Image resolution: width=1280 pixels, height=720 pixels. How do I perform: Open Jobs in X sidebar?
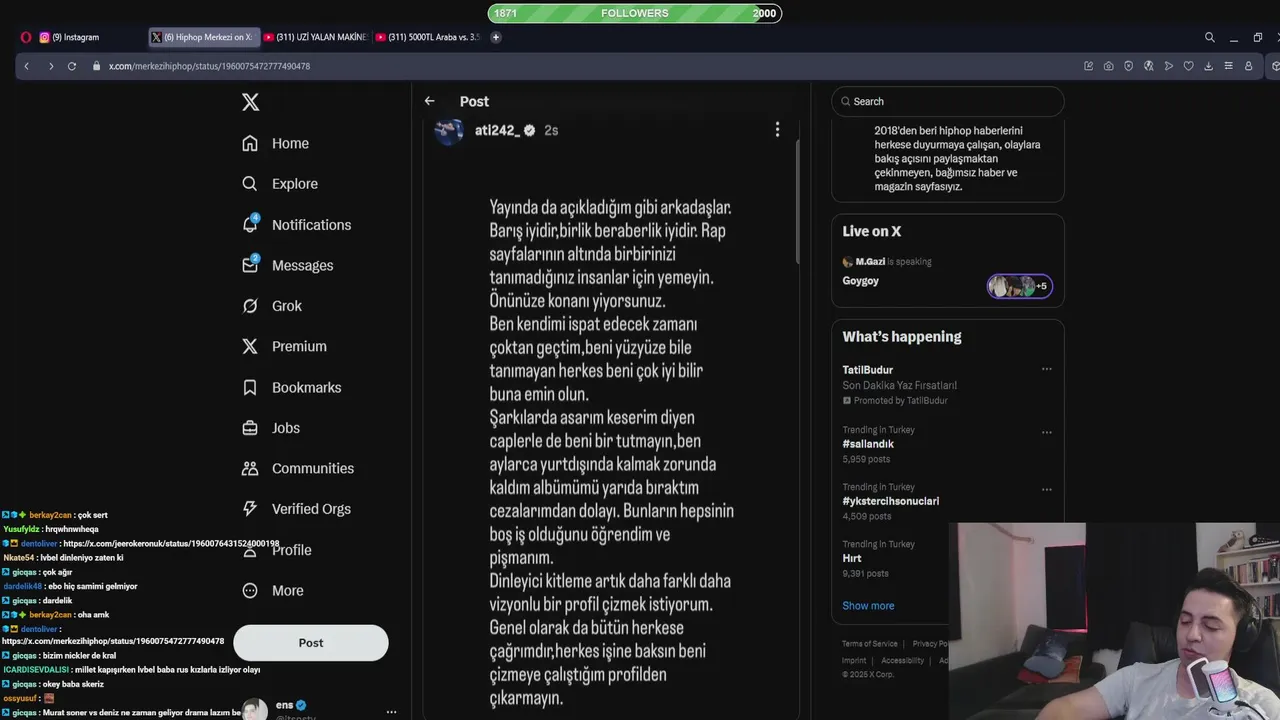click(271, 428)
